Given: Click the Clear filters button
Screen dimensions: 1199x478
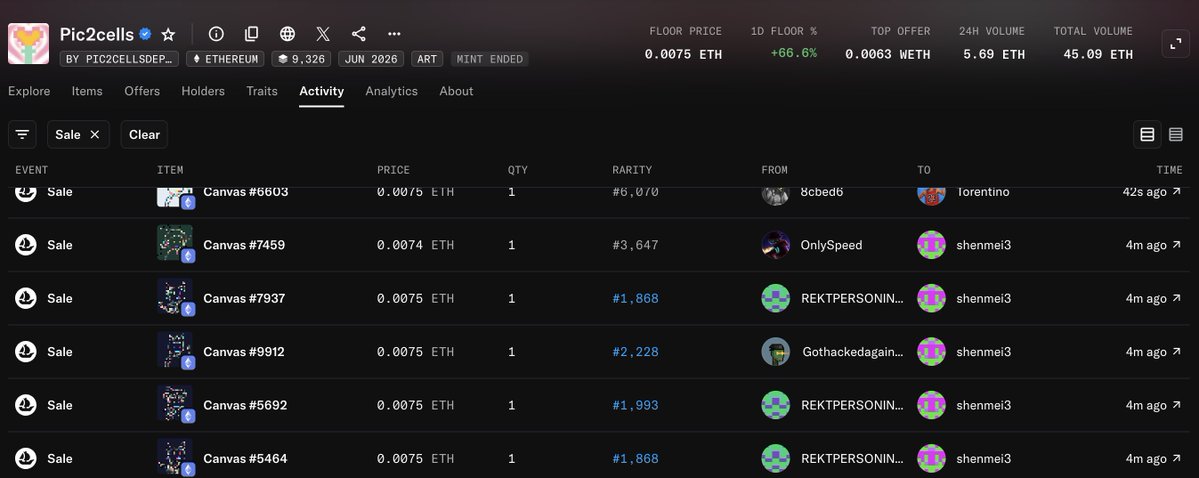Looking at the screenshot, I should click(144, 135).
